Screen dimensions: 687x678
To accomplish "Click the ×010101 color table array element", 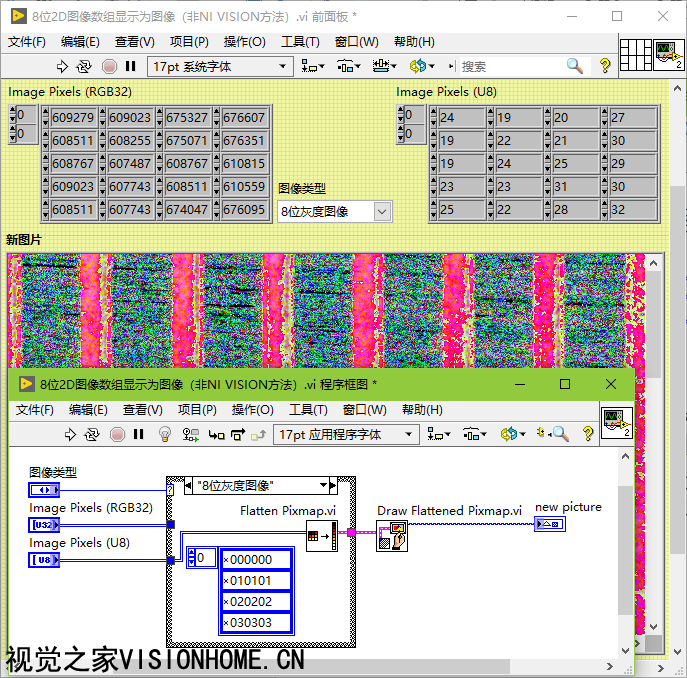I will [256, 580].
